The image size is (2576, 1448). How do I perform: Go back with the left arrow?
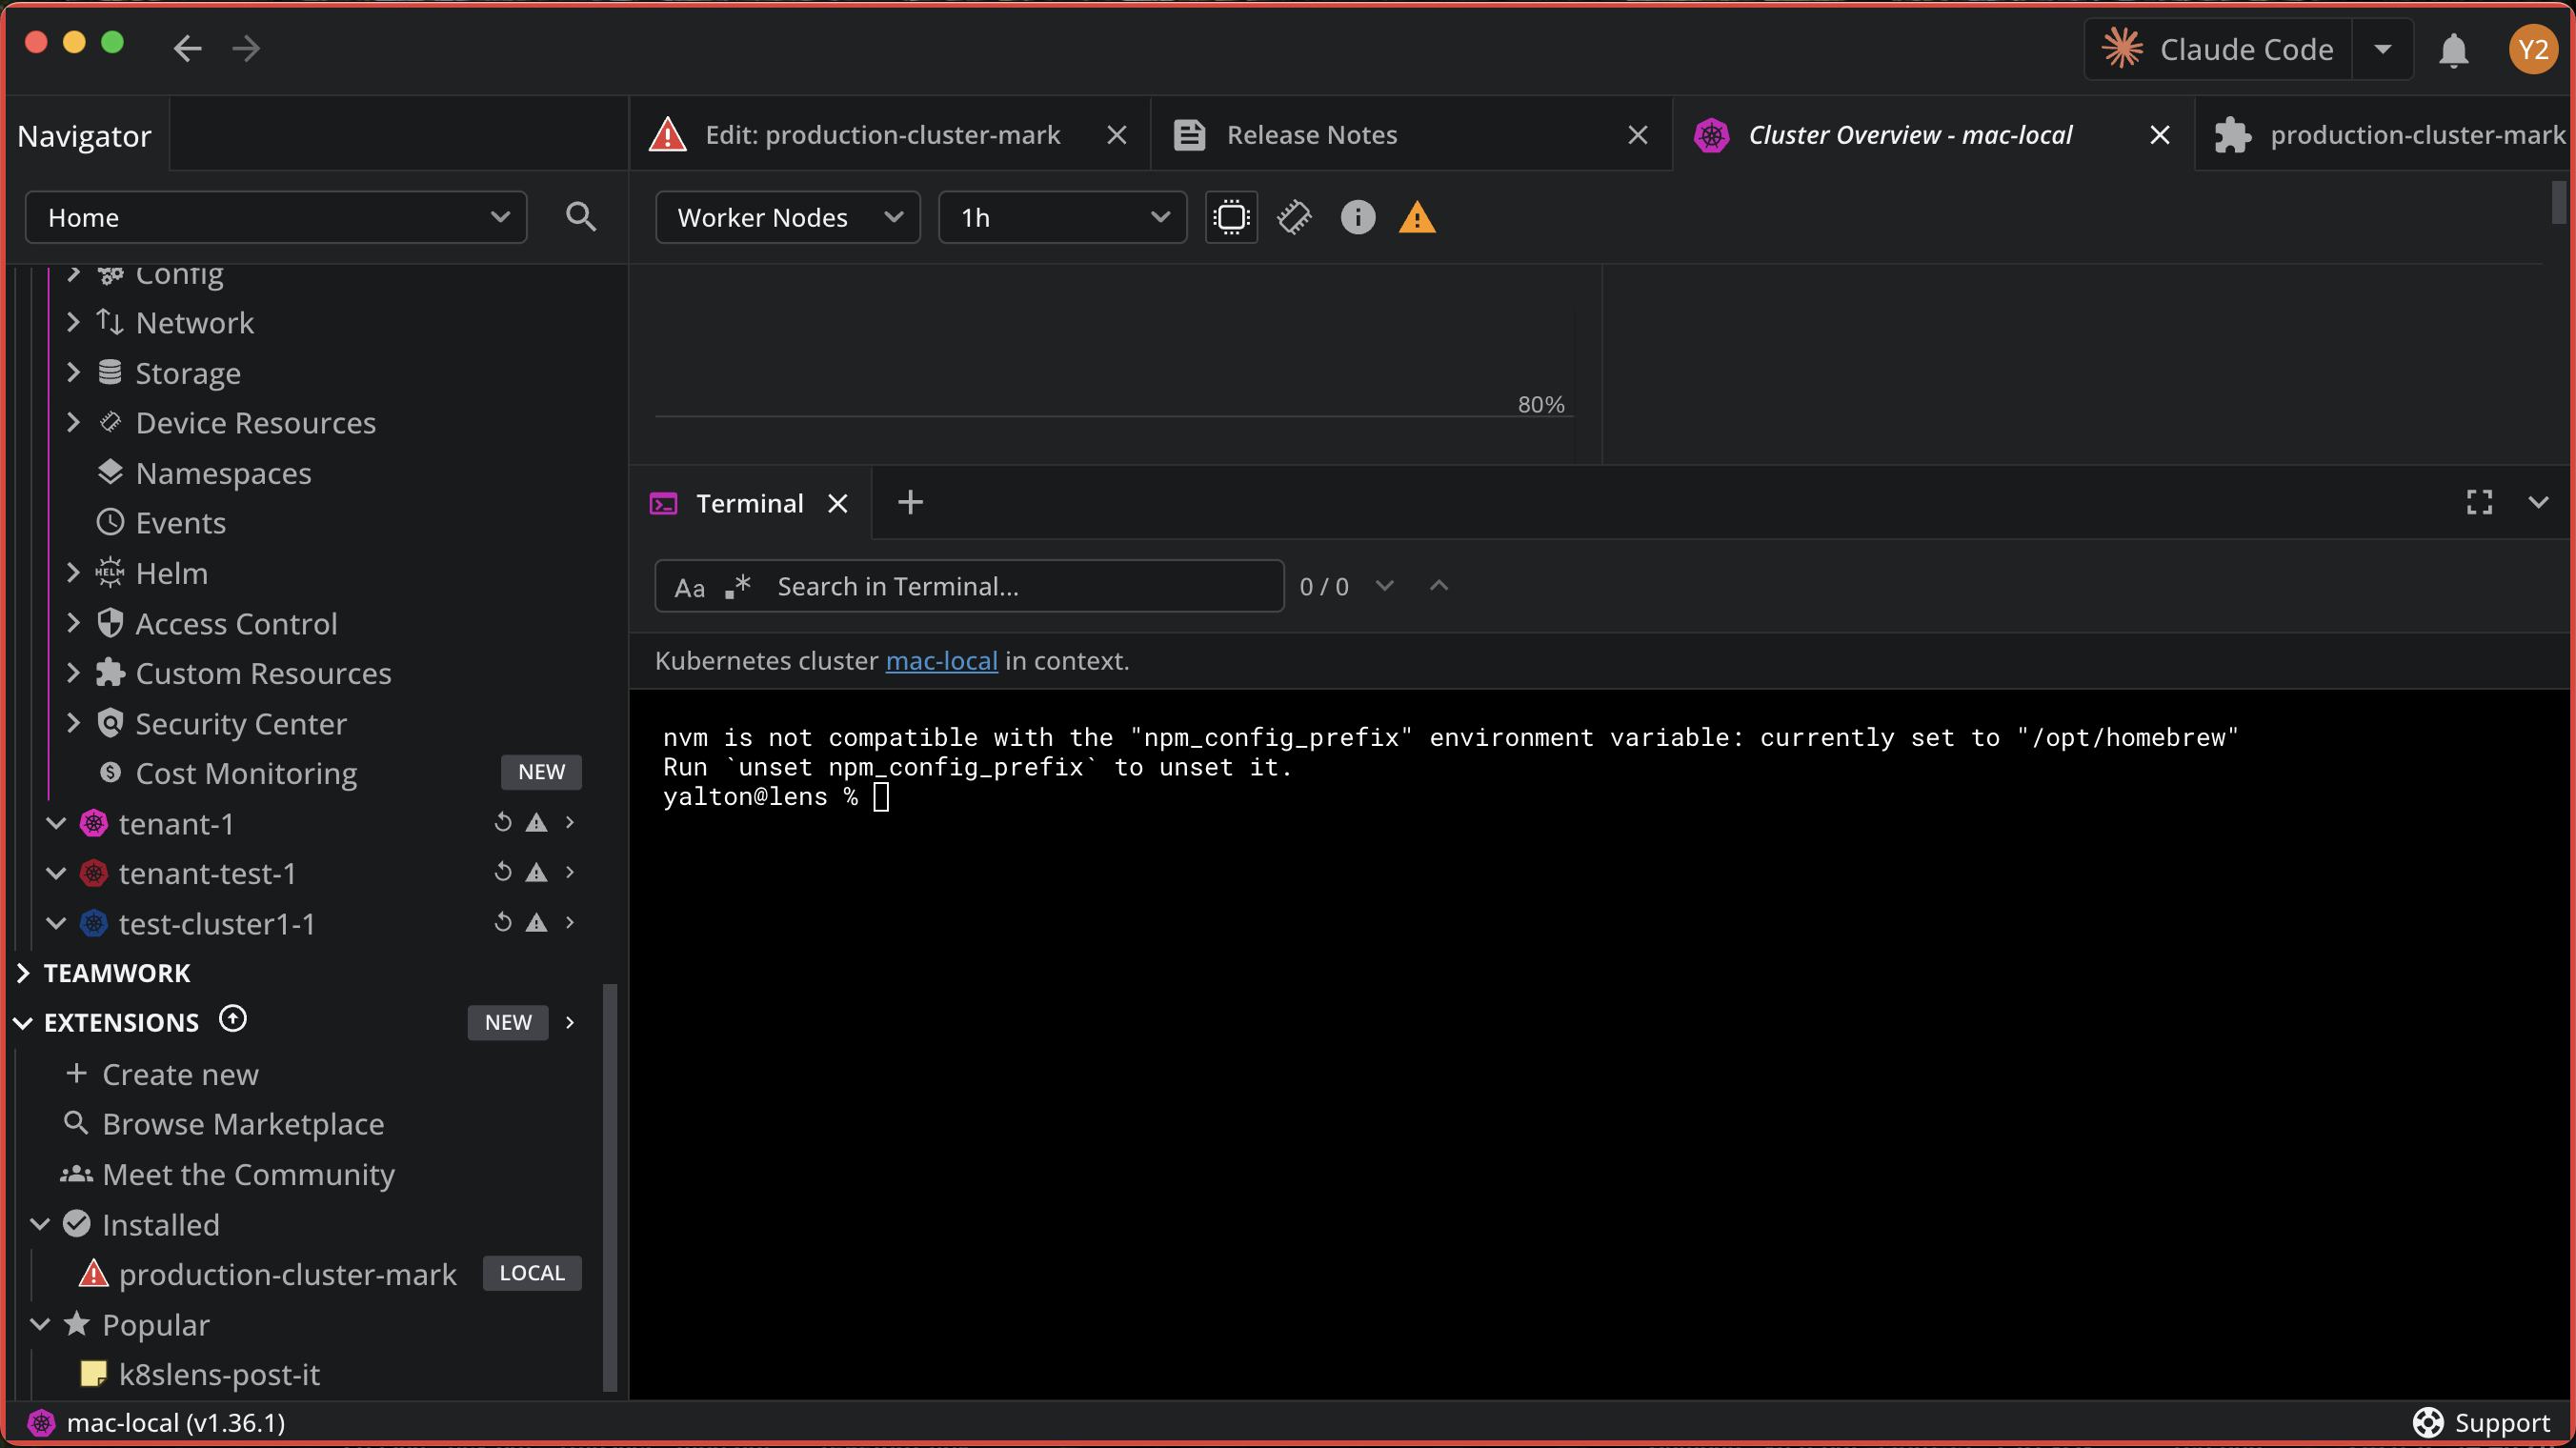[187, 48]
